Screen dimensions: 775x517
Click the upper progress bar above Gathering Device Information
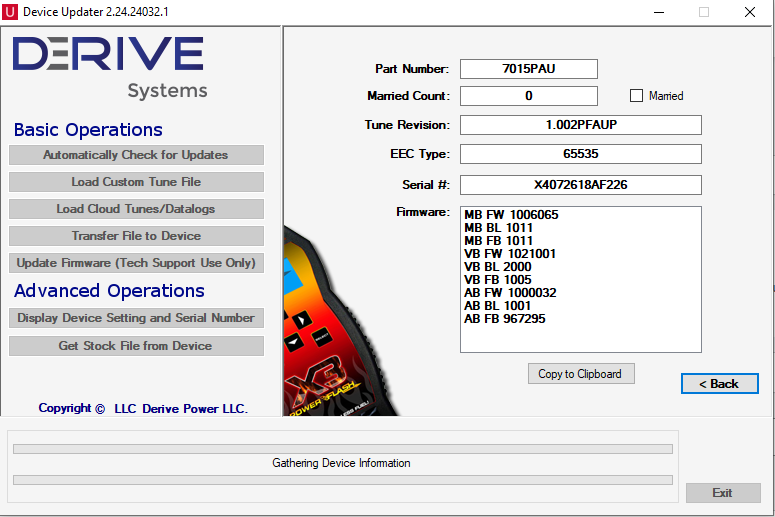(x=343, y=449)
